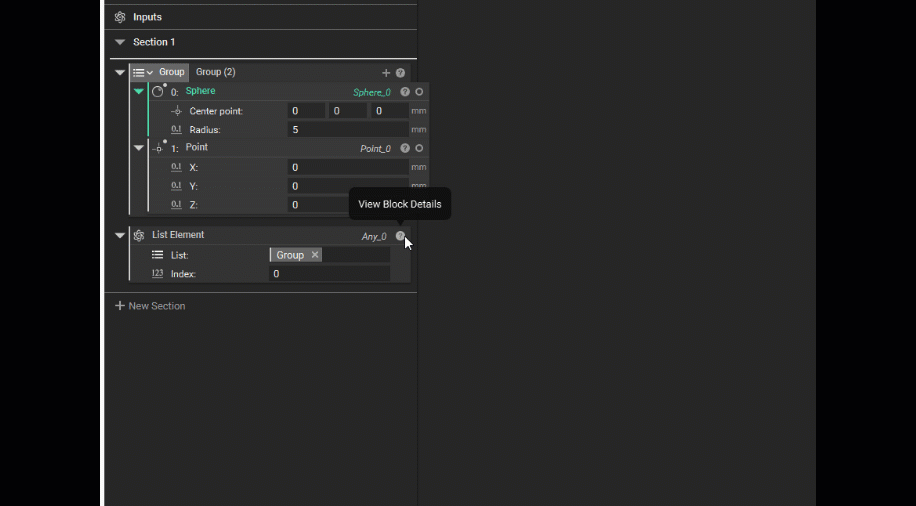This screenshot has width=916, height=506.
Task: Collapse the Point block
Action: [x=138, y=148]
